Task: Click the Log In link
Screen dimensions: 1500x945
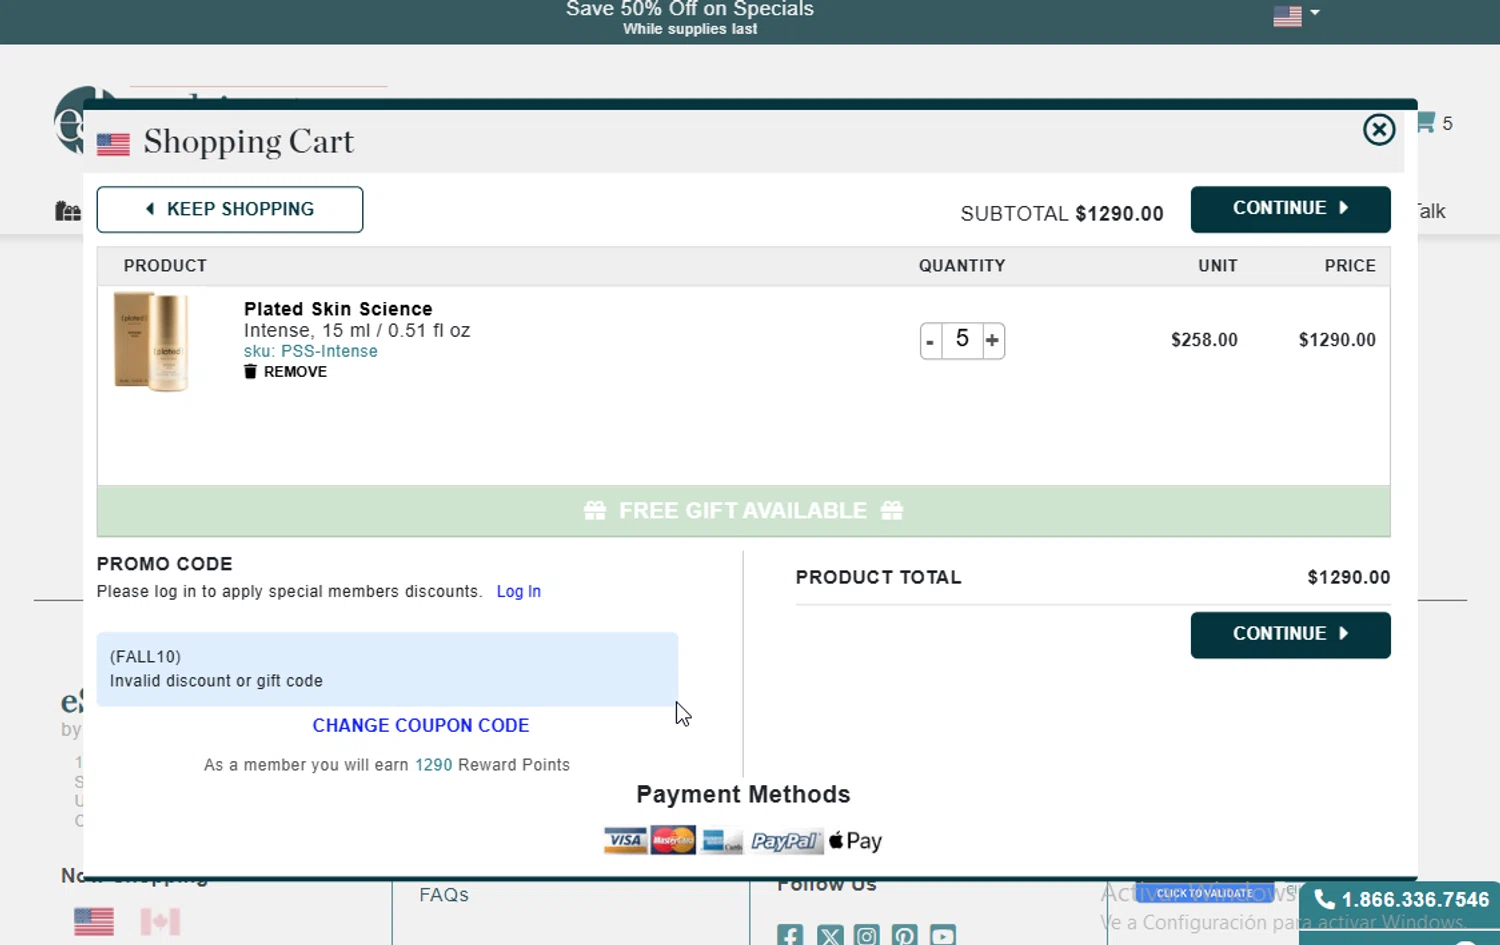Action: (519, 592)
